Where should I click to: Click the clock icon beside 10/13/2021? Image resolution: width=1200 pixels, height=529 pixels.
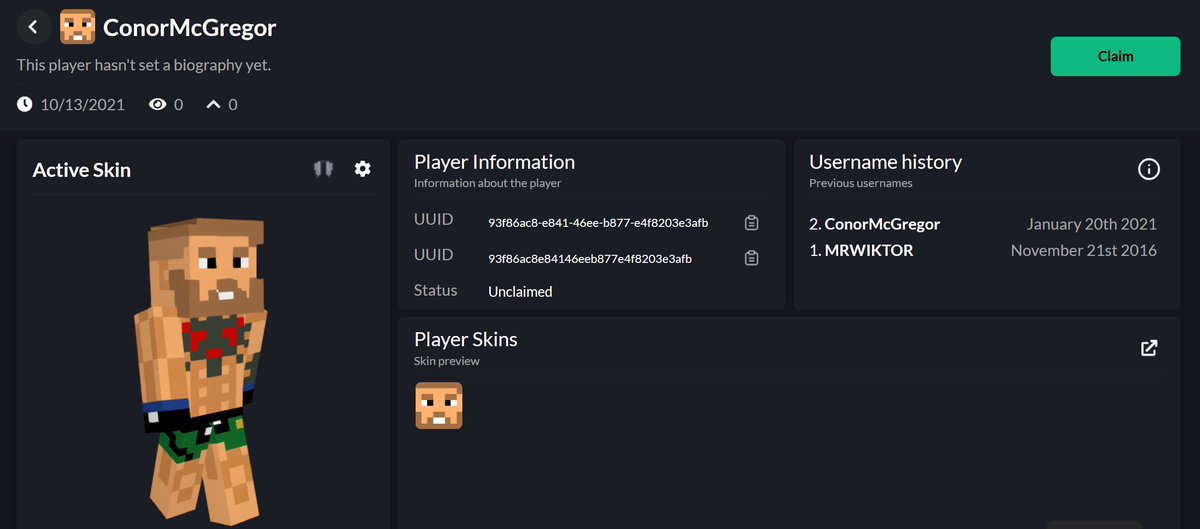click(25, 104)
